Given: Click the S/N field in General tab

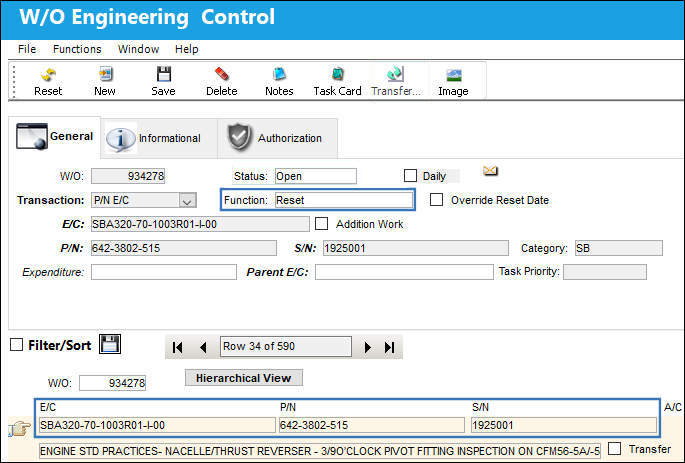Looking at the screenshot, I should tap(415, 248).
